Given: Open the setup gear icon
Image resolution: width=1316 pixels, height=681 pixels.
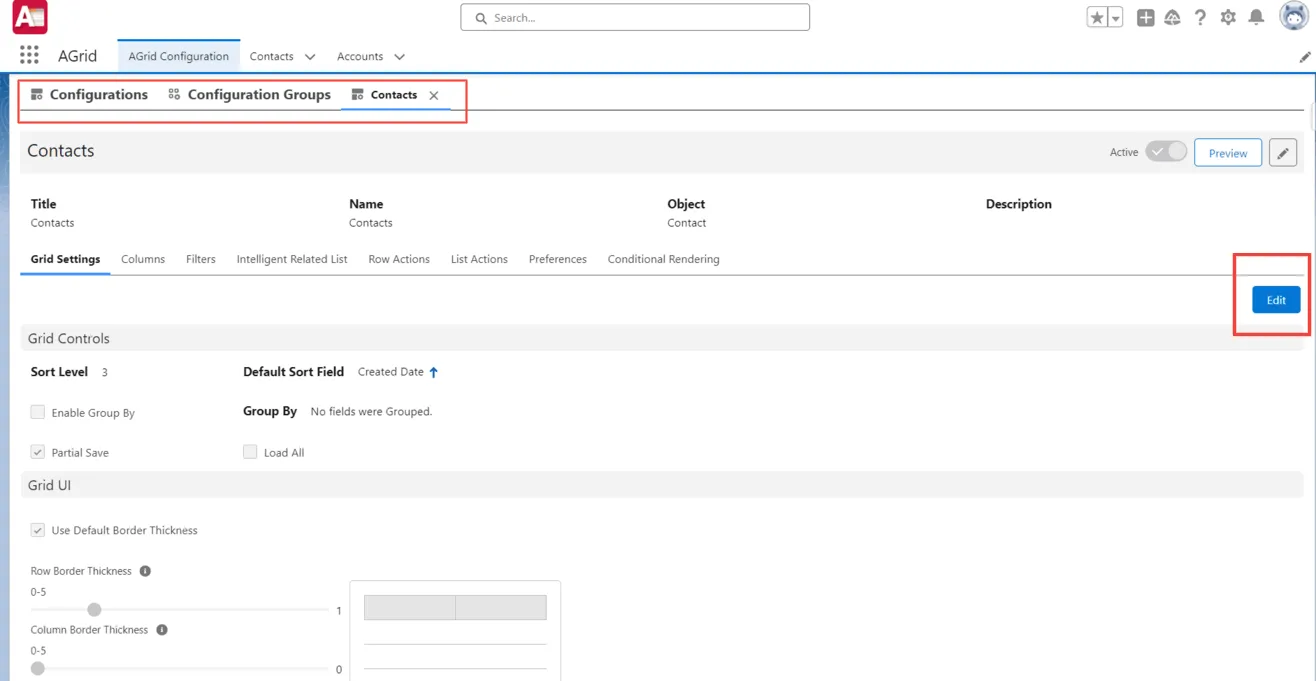Looking at the screenshot, I should [1228, 18].
